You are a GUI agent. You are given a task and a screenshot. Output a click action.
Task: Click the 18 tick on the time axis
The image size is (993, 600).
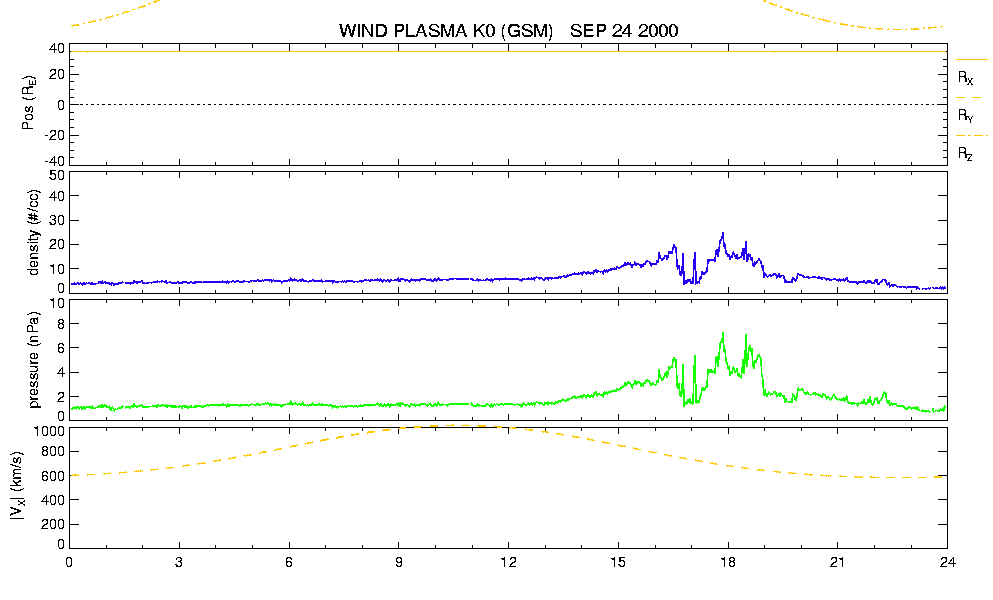pos(728,562)
